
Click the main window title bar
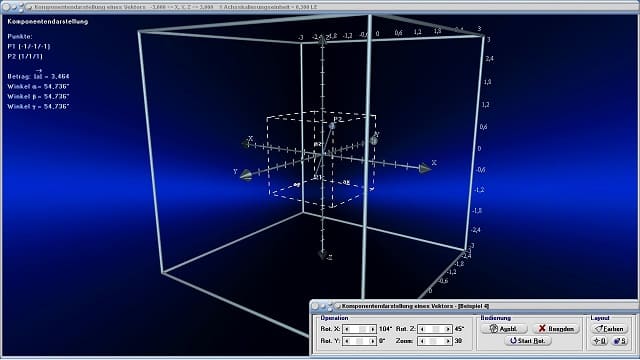(x=320, y=7)
